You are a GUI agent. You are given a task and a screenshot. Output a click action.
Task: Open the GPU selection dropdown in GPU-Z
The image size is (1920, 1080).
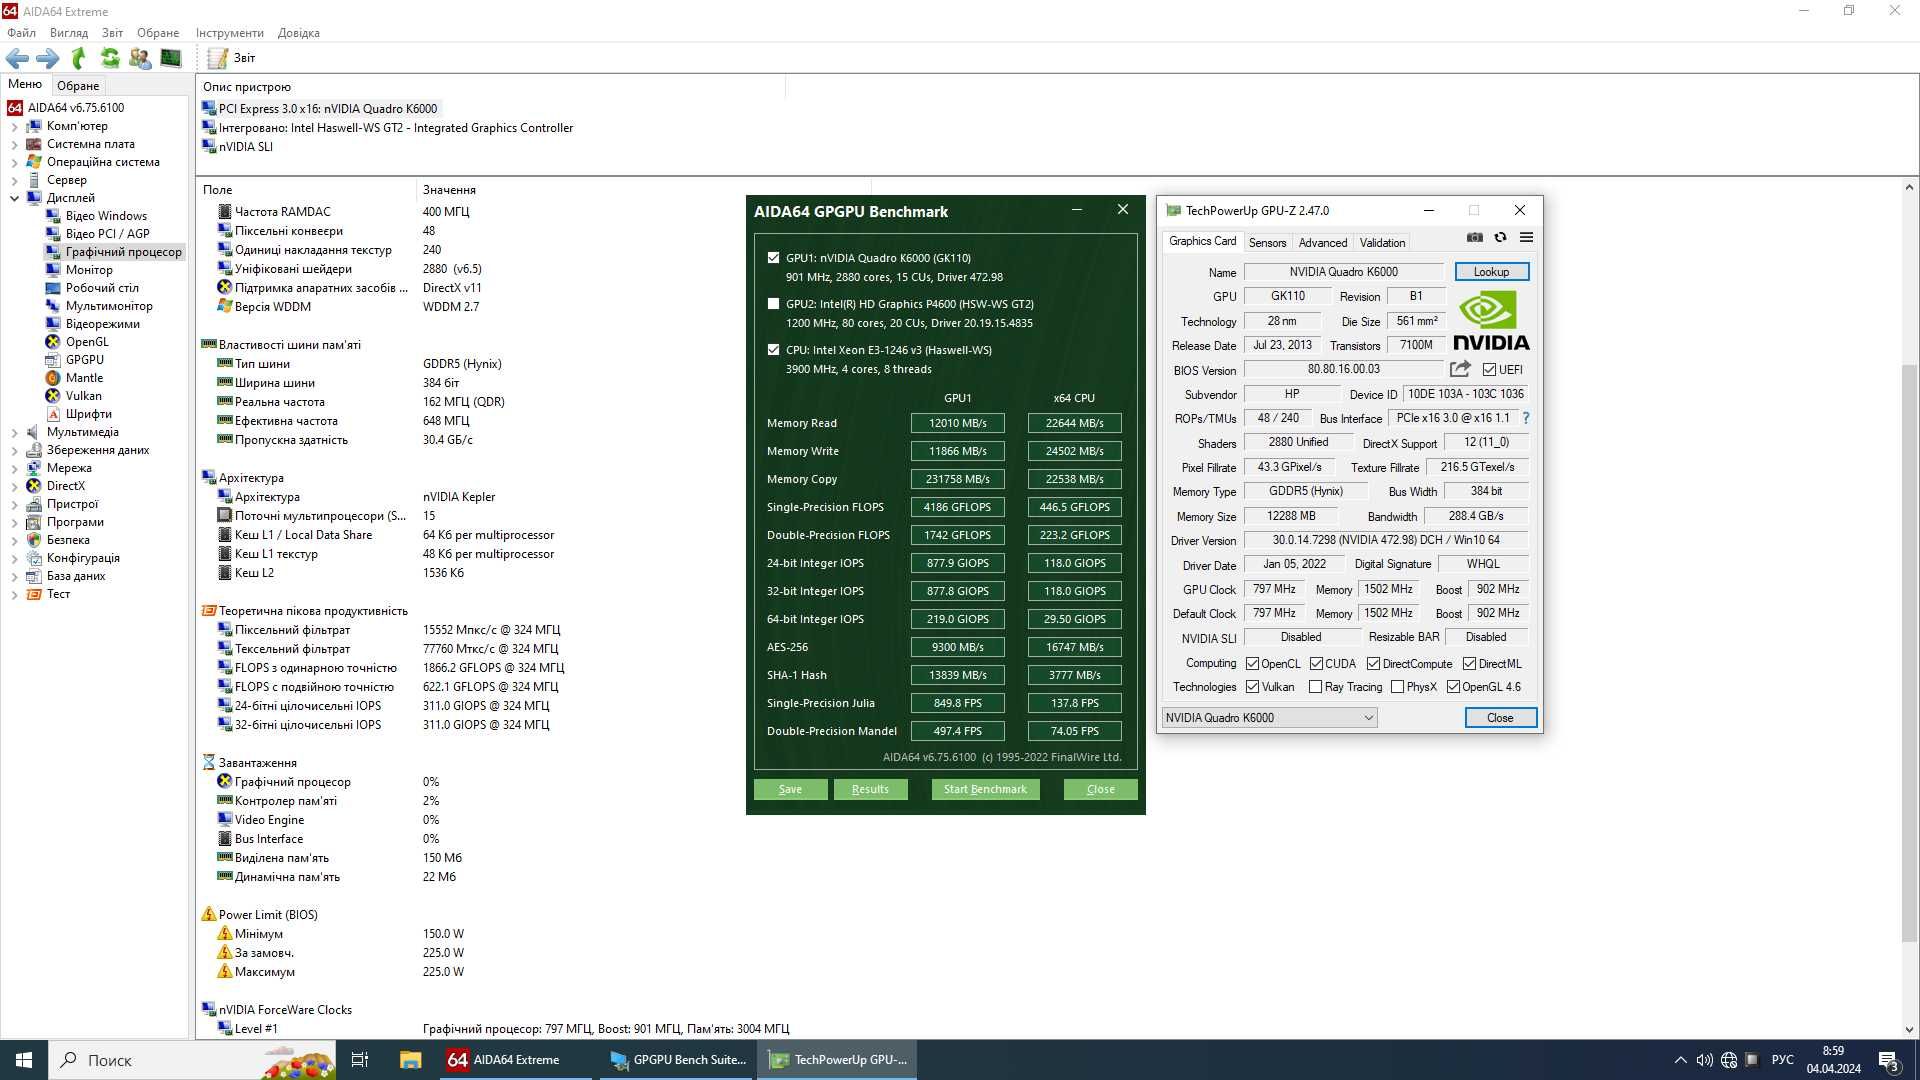(x=1269, y=718)
